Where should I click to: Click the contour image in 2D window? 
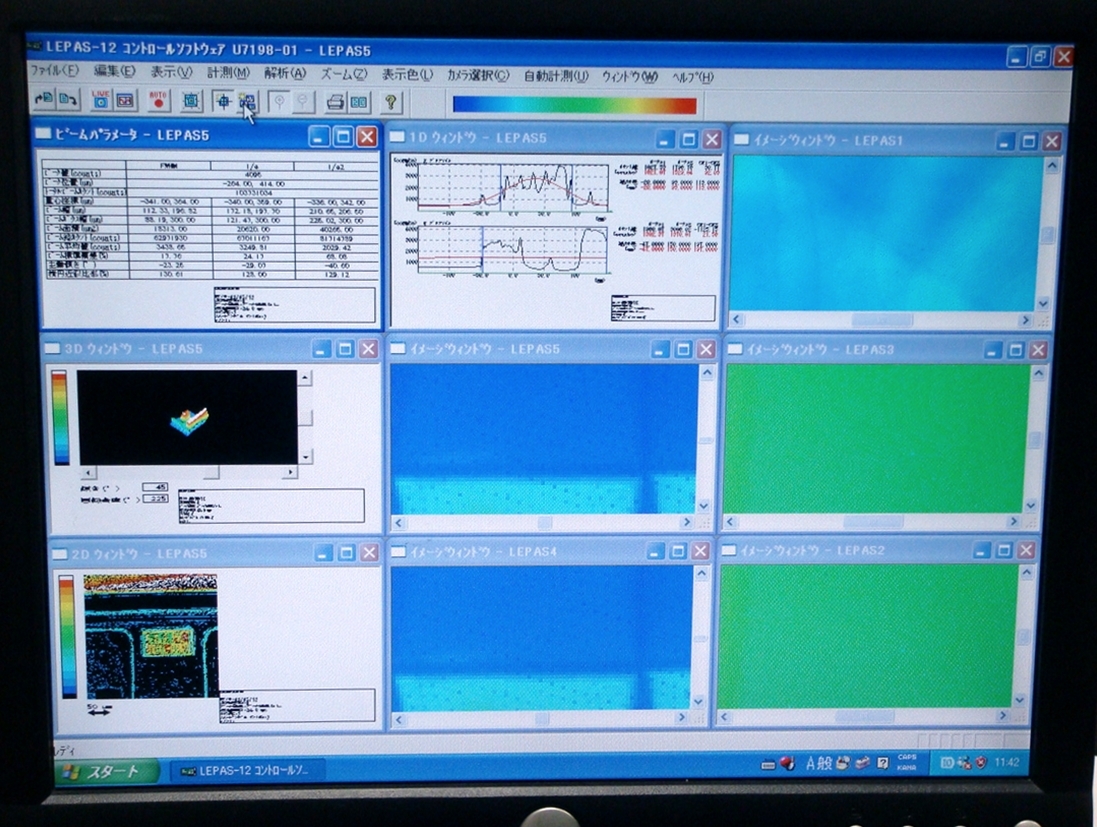[150, 636]
